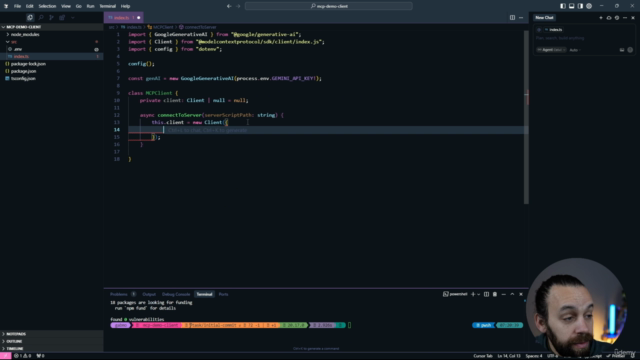This screenshot has width=640, height=360.
Task: Split the editor to the right
Action: [x=512, y=18]
